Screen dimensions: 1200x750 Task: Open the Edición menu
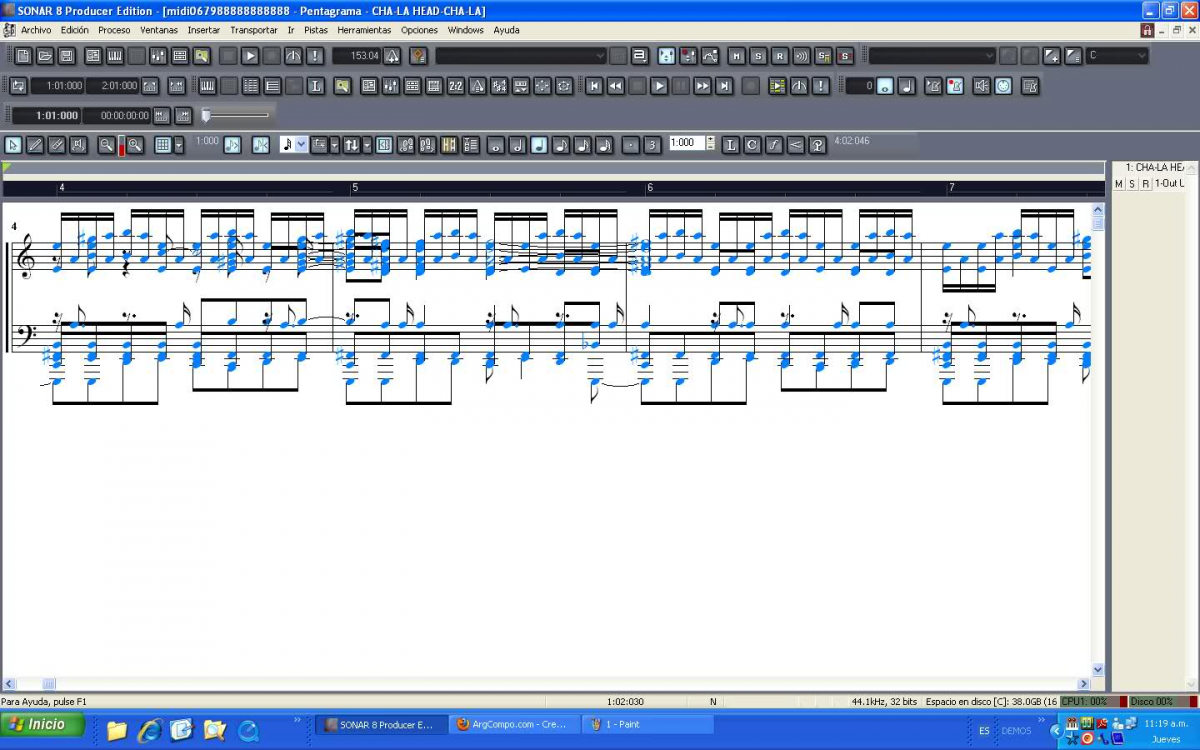pos(74,30)
